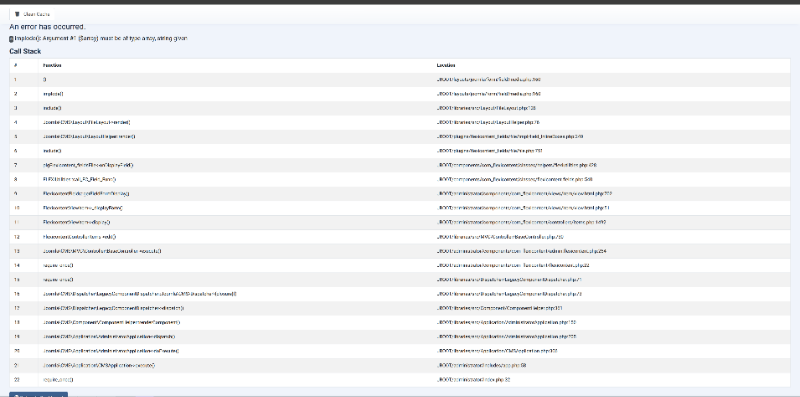This screenshot has height=397, width=800.
Task: Select AdministratorApplication->dispatch() in row 19
Action: [x=109, y=337]
